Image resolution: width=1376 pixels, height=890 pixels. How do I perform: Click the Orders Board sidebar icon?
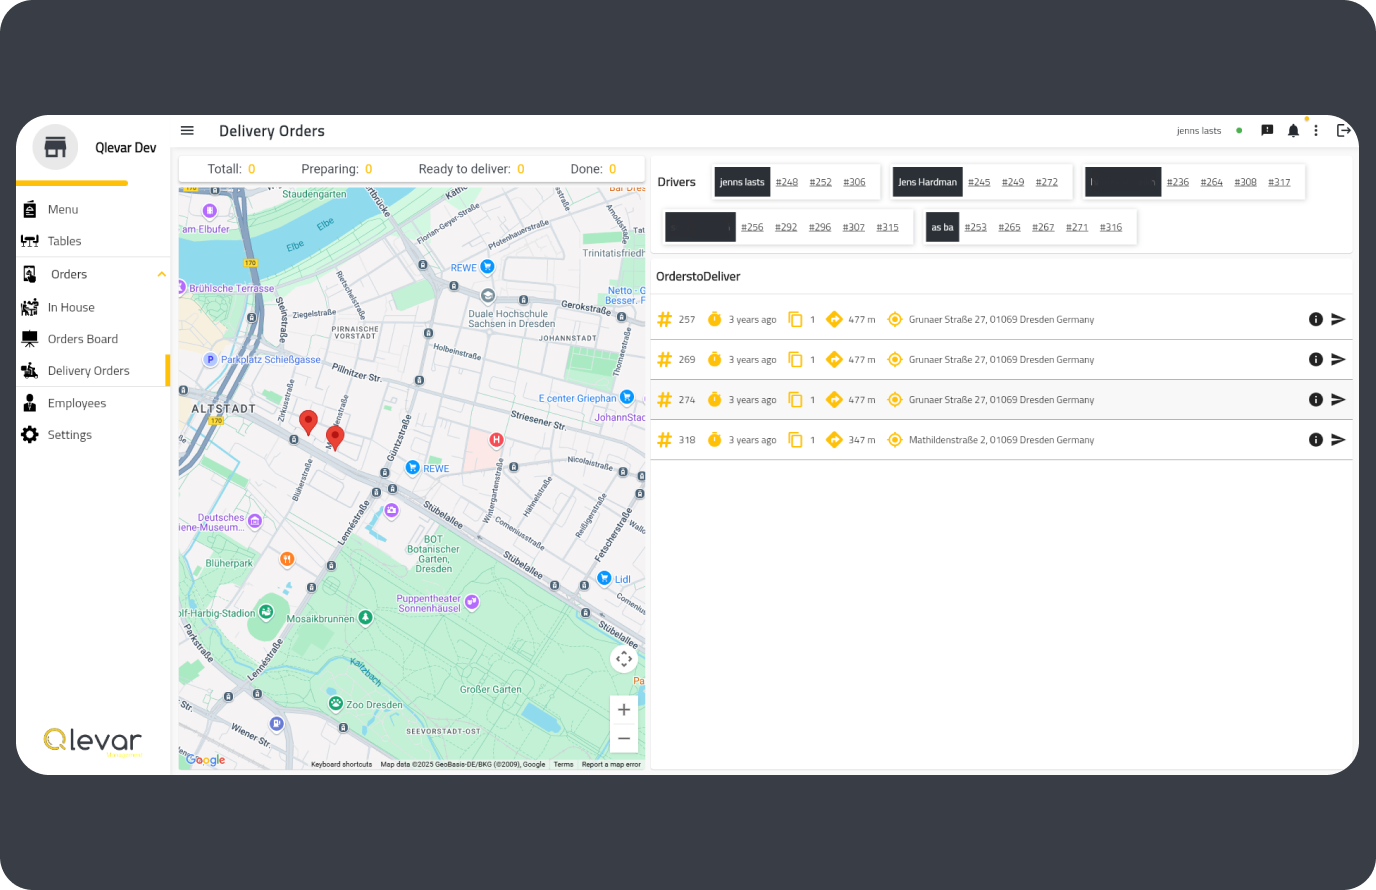click(29, 338)
